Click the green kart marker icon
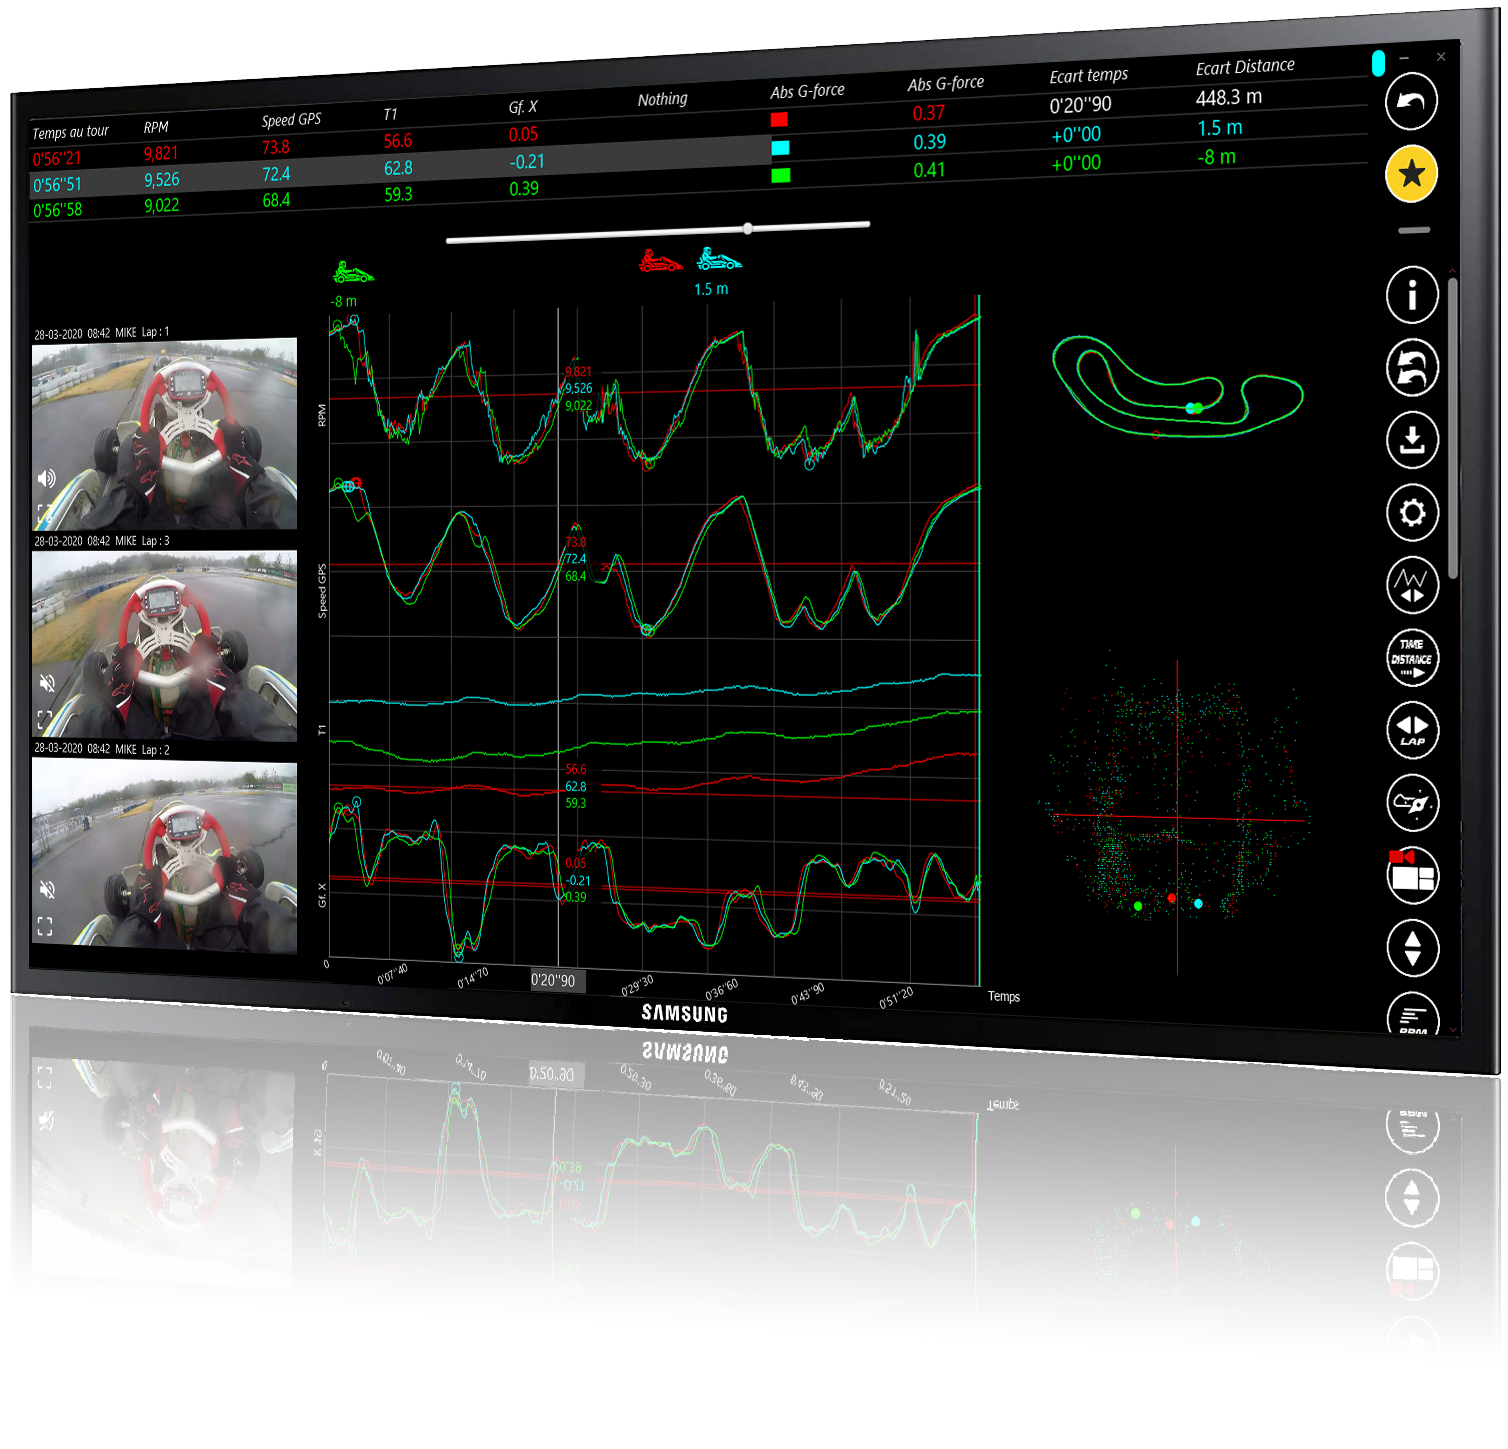The height and width of the screenshot is (1449, 1508). 352,272
